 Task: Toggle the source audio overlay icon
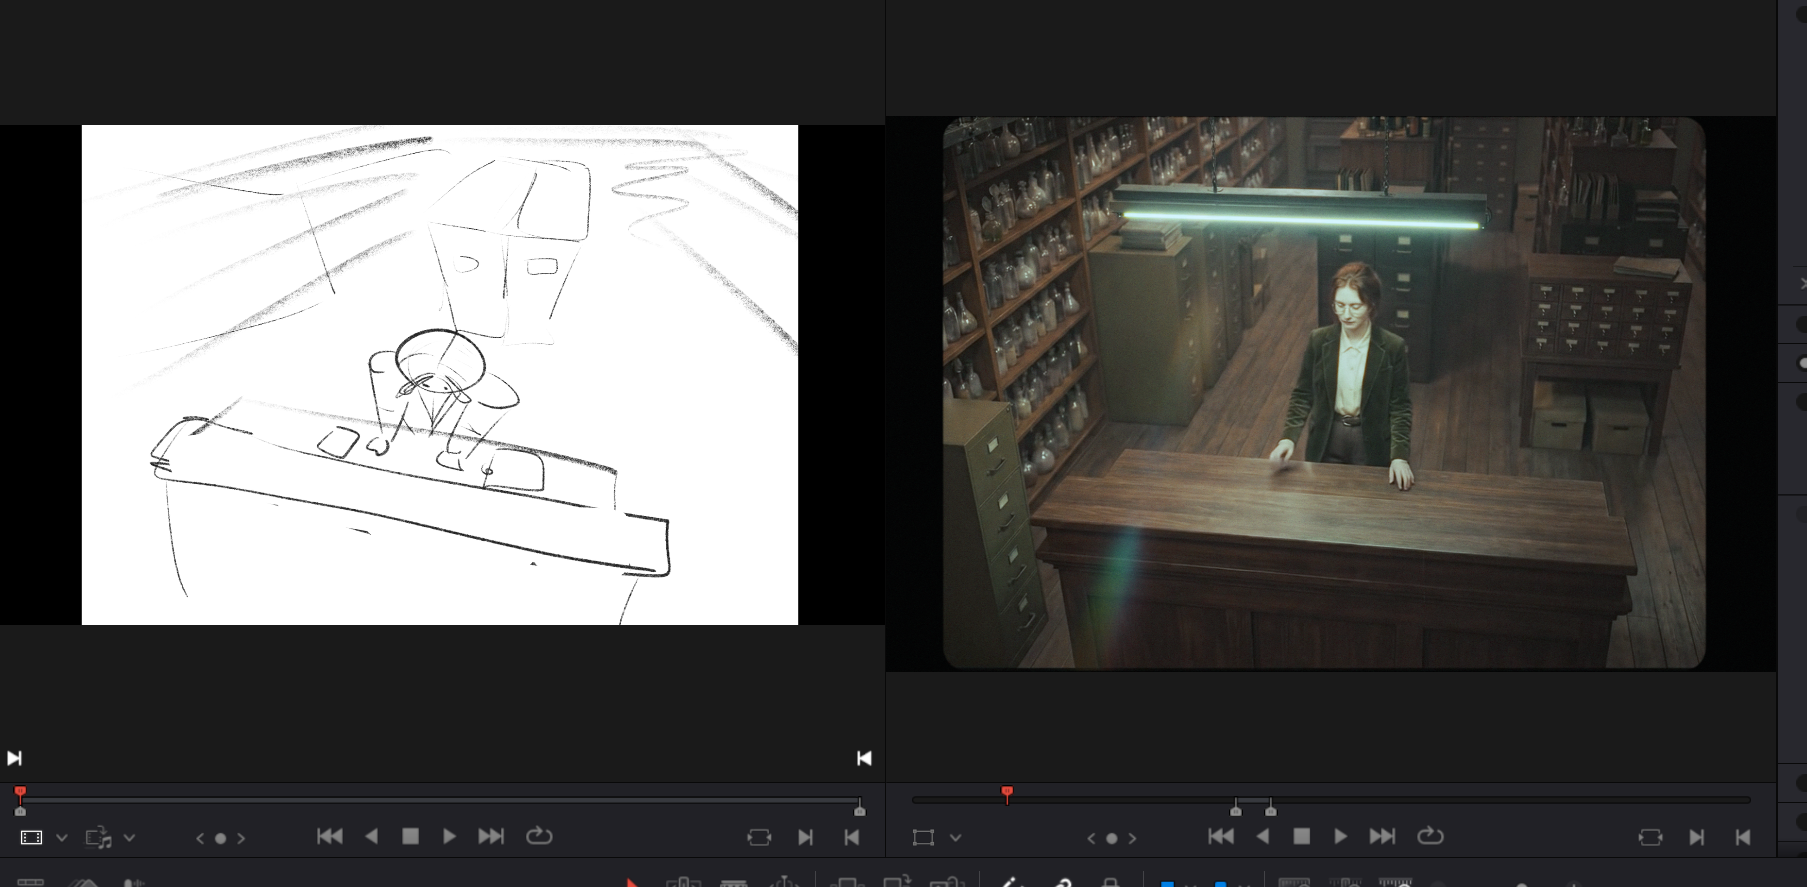coord(98,838)
